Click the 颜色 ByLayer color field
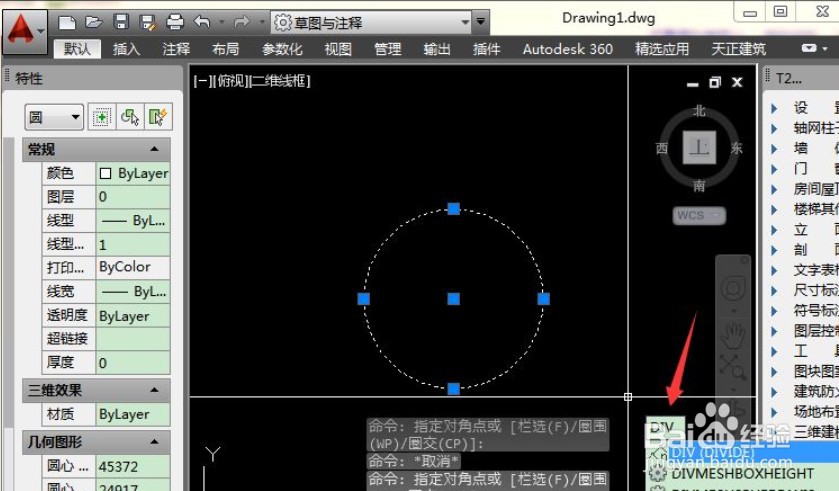 pyautogui.click(x=133, y=173)
